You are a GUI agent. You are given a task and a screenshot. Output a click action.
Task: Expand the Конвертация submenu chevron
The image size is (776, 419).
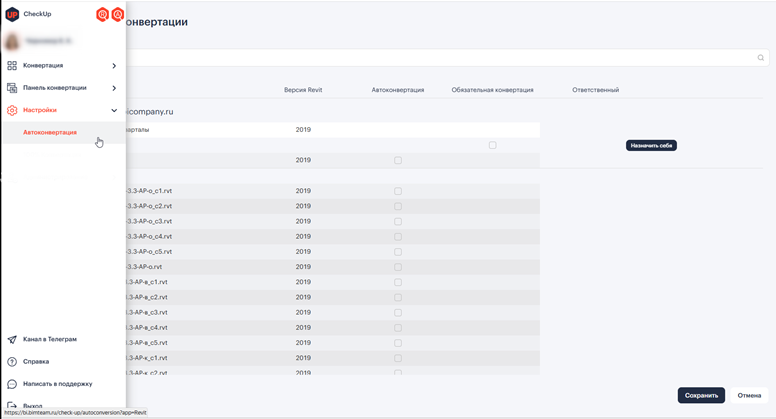(x=114, y=66)
